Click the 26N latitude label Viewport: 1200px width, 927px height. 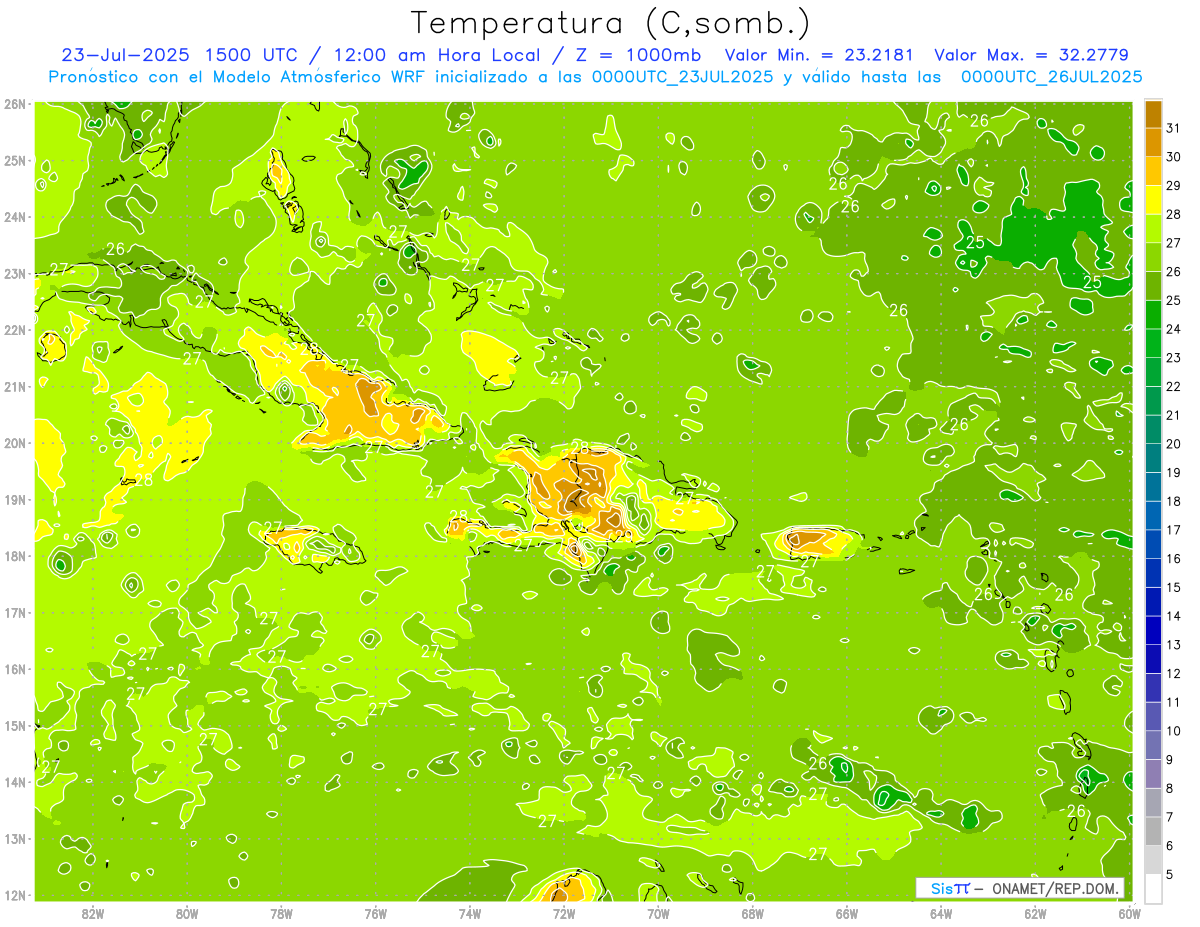(15, 104)
